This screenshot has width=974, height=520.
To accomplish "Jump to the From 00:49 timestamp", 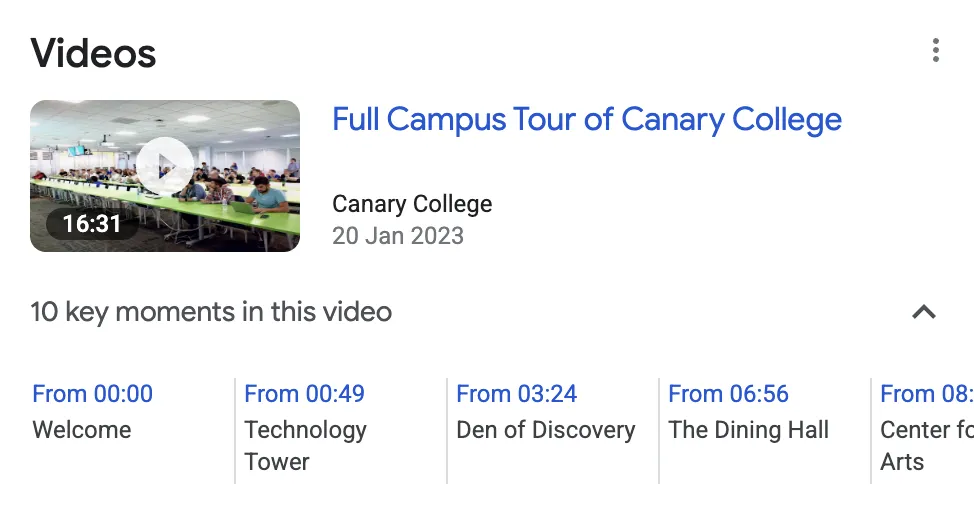I will (305, 394).
